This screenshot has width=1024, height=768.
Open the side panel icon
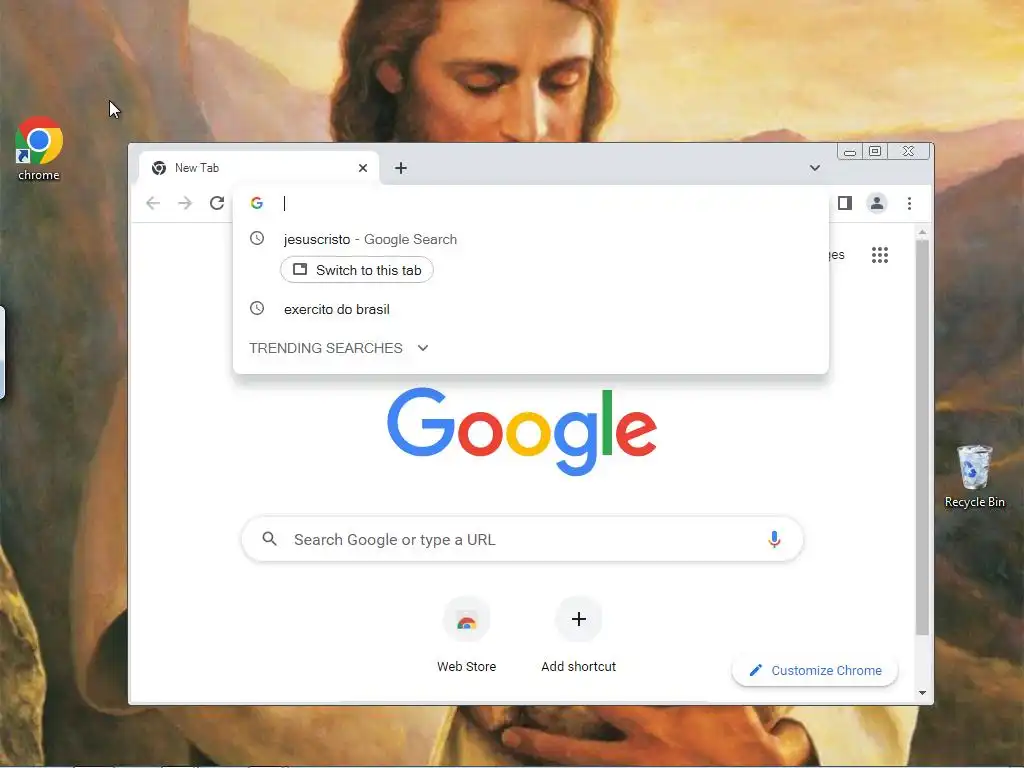[x=844, y=203]
